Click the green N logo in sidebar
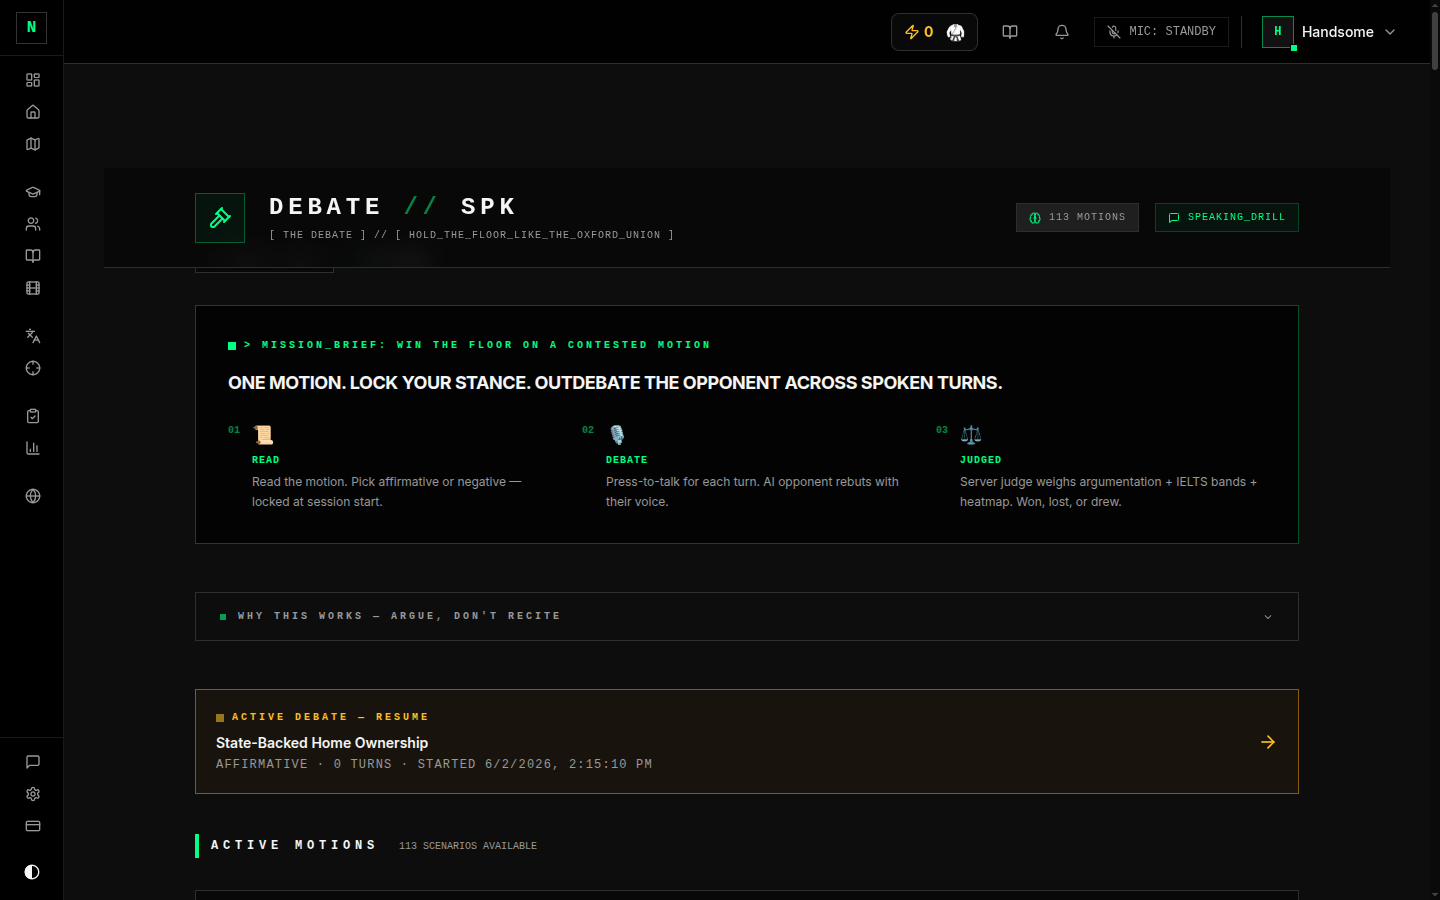 point(31,28)
